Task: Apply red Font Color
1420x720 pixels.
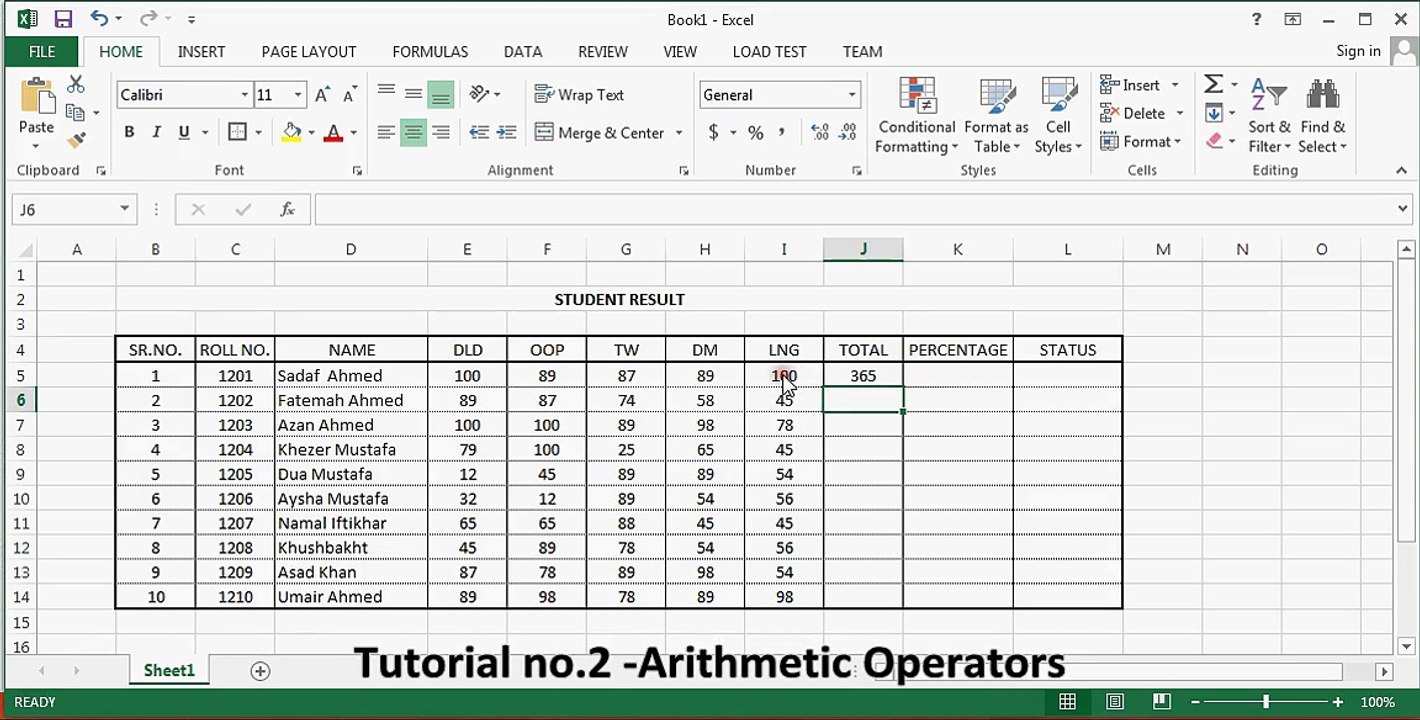Action: (x=333, y=132)
